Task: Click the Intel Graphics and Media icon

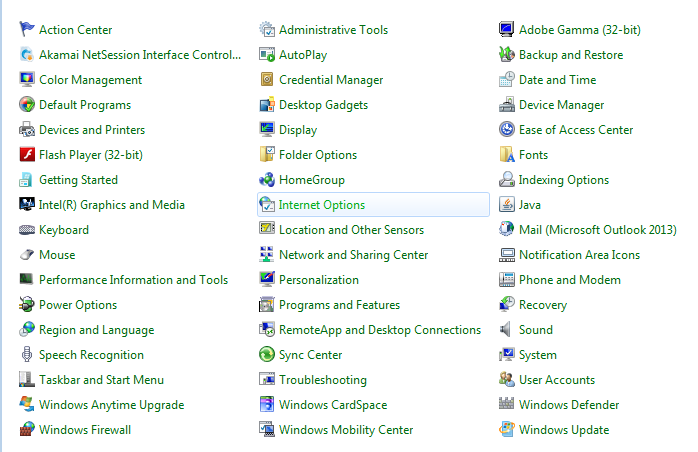Action: point(27,204)
